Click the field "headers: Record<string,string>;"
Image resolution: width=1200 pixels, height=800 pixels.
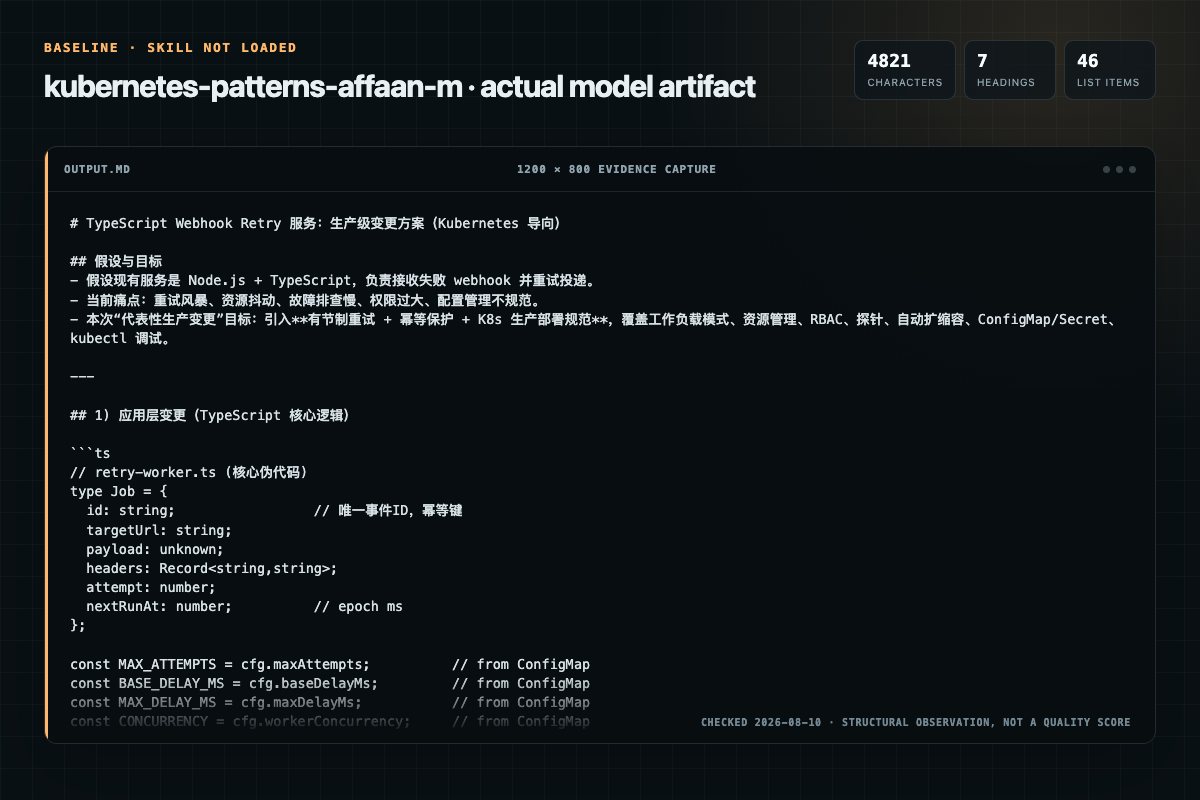(x=212, y=568)
